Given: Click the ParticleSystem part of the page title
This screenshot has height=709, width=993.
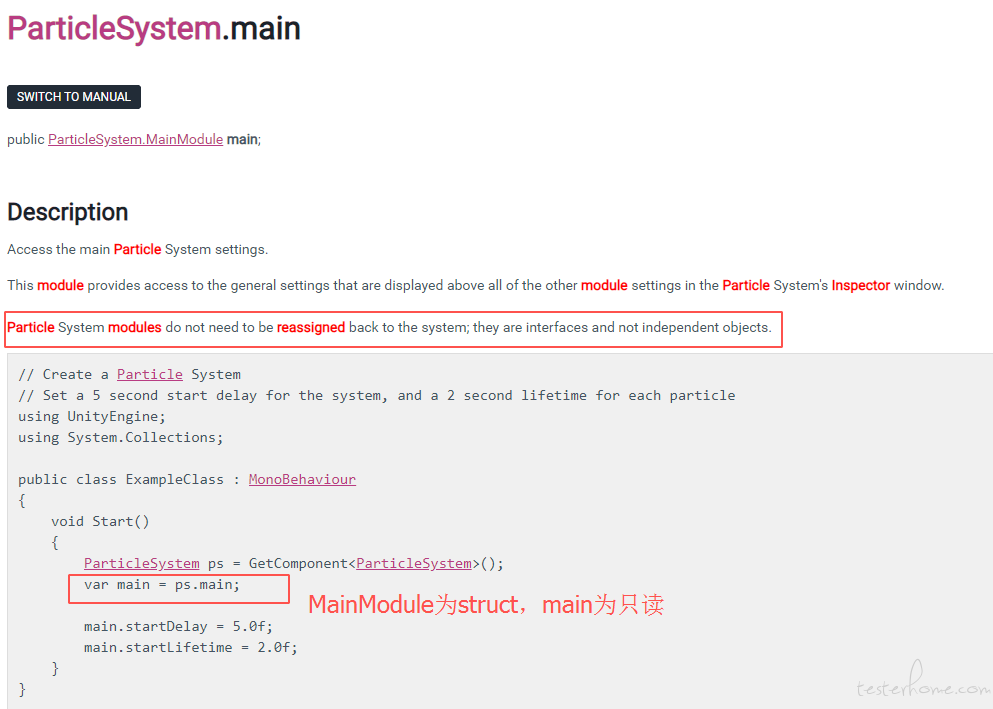Looking at the screenshot, I should point(114,29).
